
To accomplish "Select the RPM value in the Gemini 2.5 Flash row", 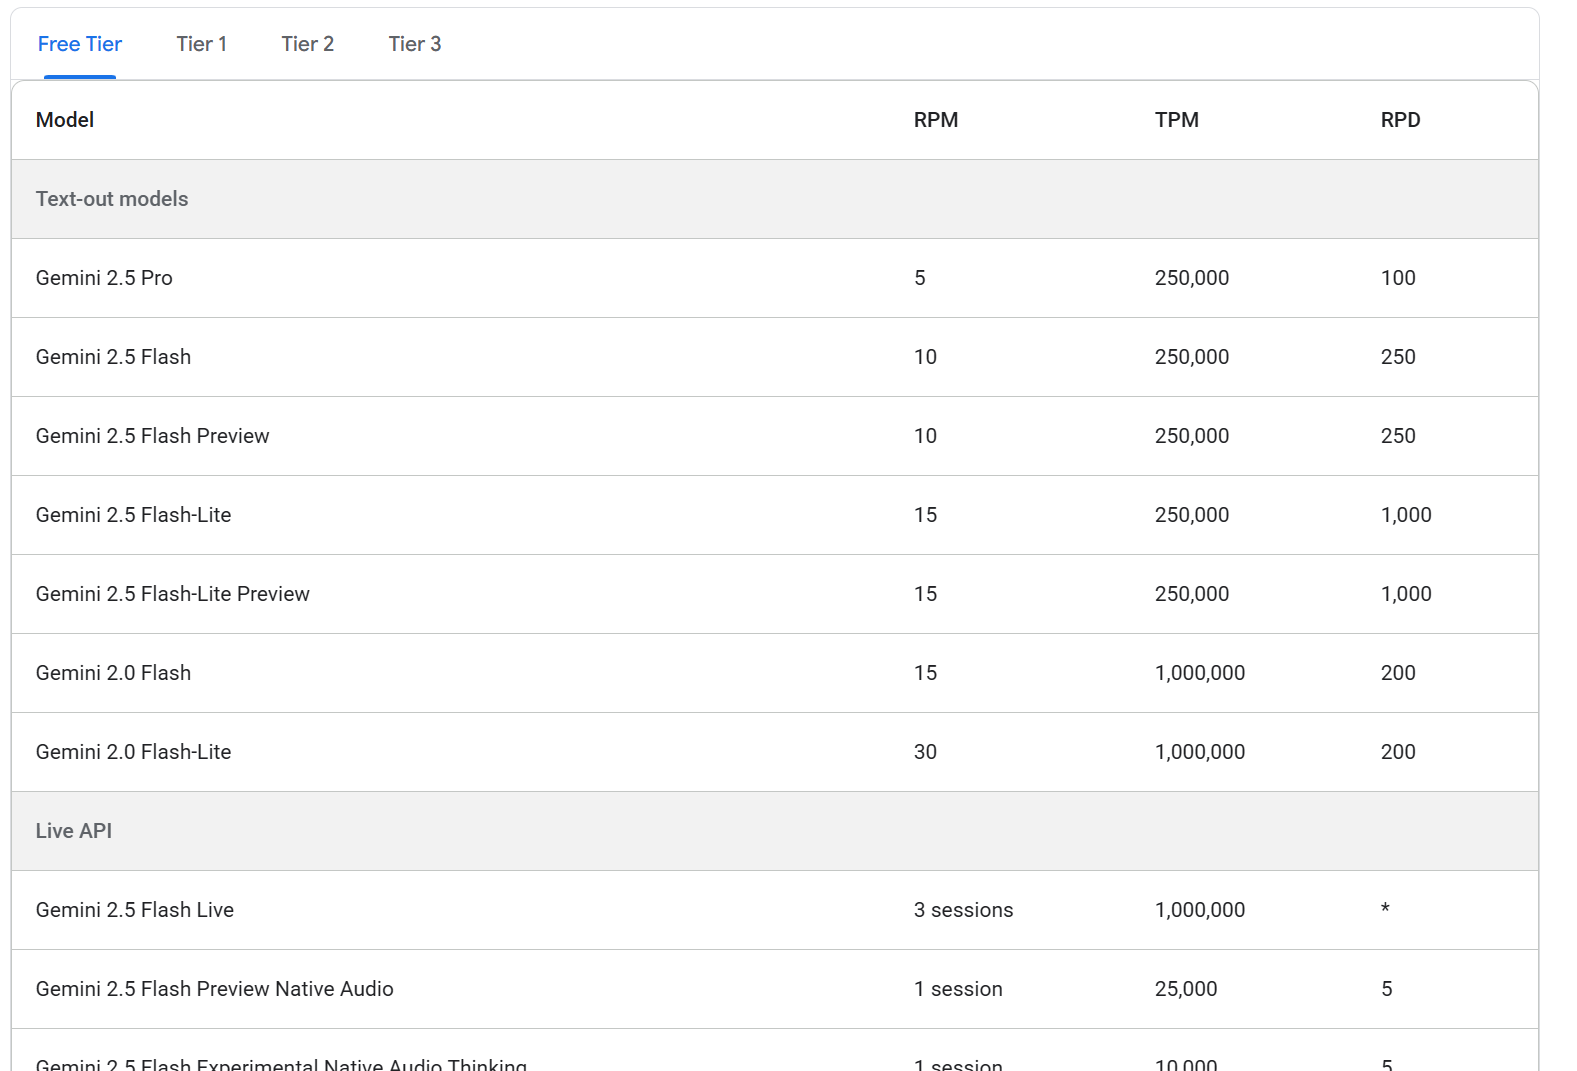I will [926, 357].
